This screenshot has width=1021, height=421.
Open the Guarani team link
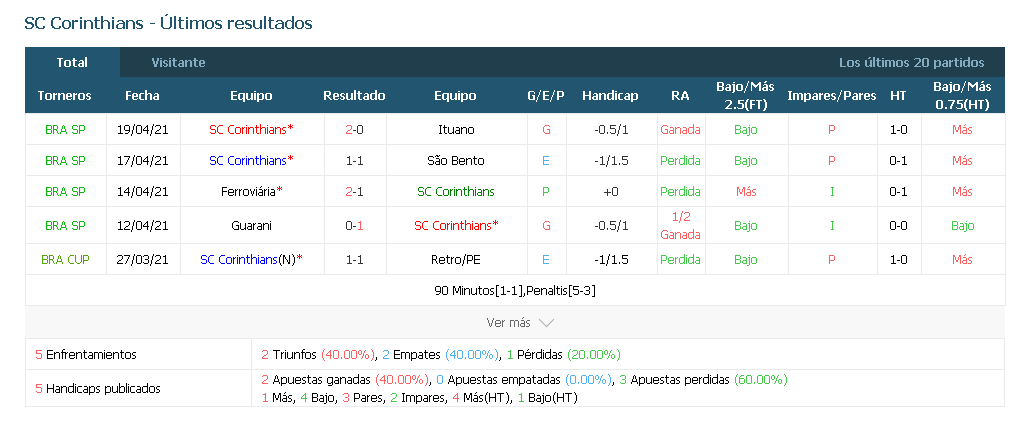point(251,226)
